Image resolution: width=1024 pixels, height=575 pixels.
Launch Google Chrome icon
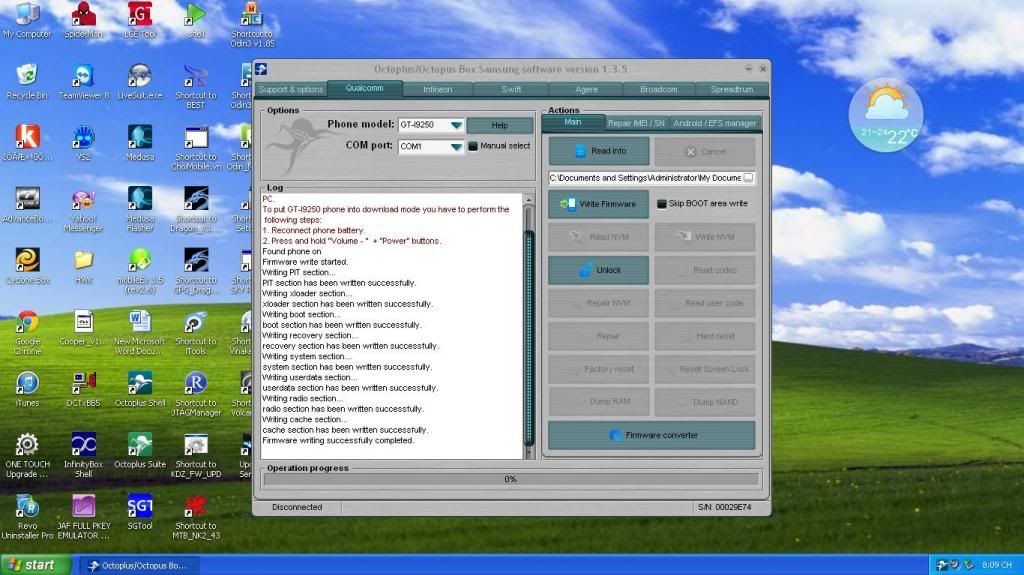[x=27, y=333]
